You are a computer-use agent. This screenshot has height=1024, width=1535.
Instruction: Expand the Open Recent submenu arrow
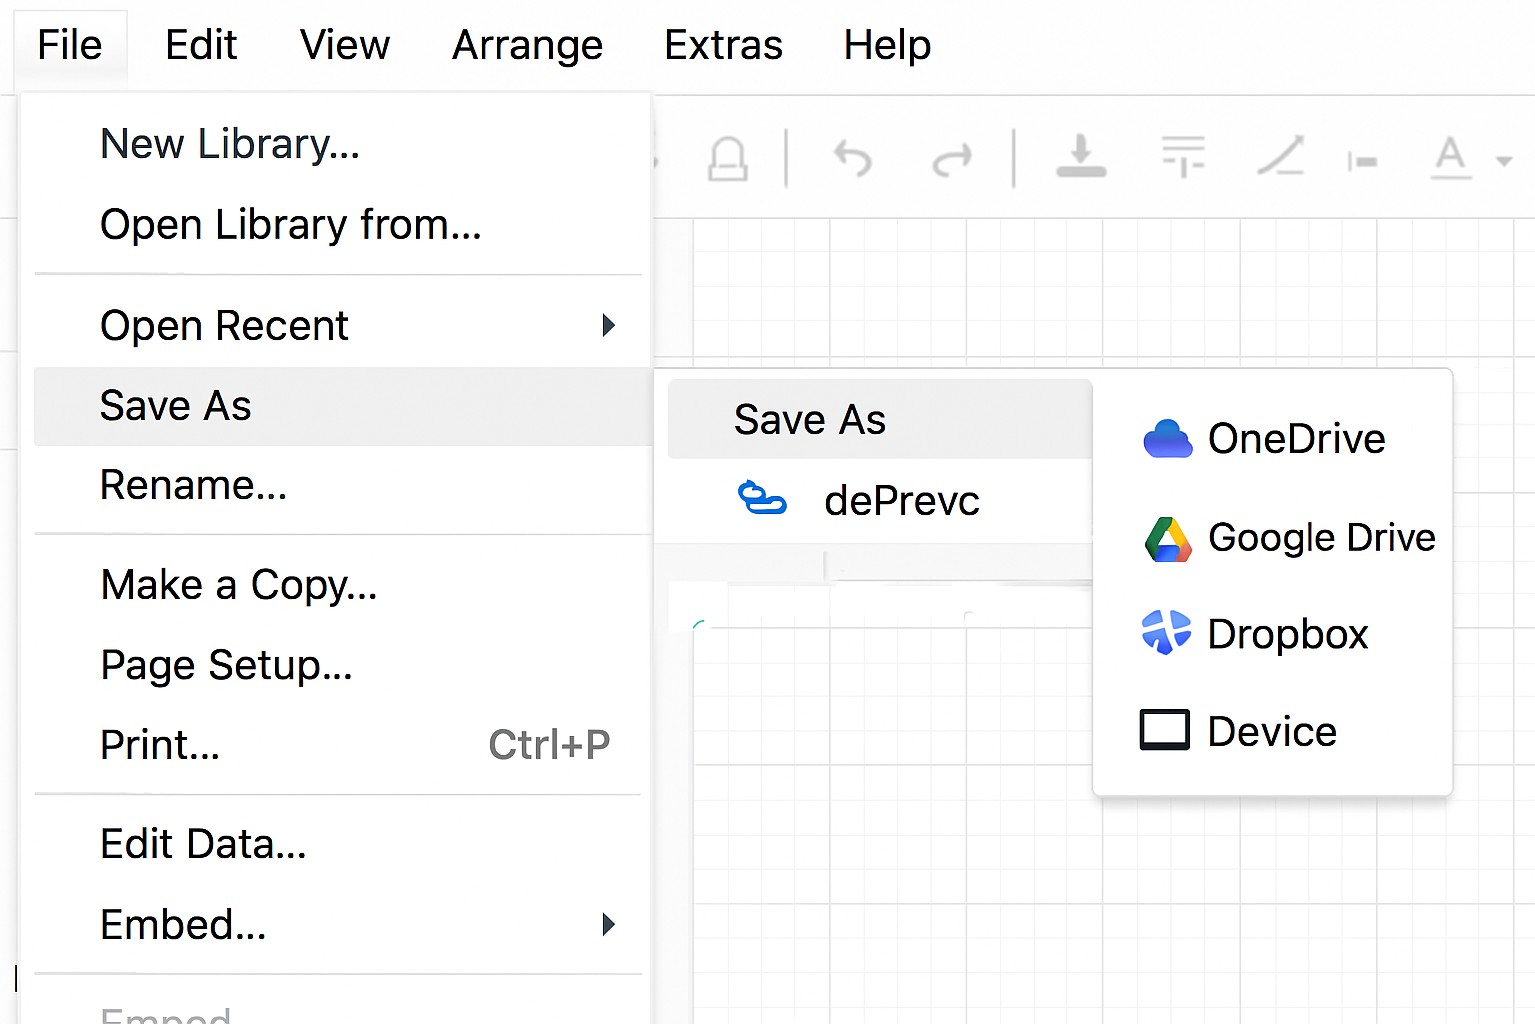[608, 326]
